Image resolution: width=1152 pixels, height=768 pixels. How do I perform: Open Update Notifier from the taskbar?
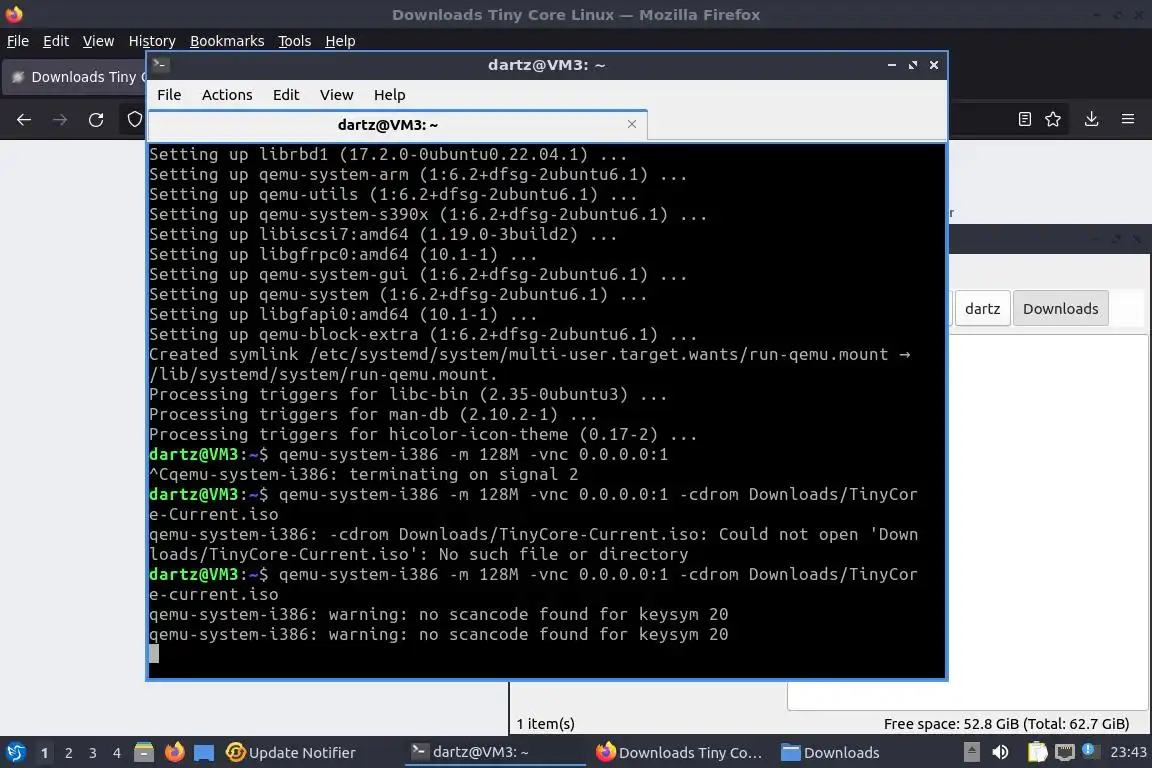(x=291, y=753)
